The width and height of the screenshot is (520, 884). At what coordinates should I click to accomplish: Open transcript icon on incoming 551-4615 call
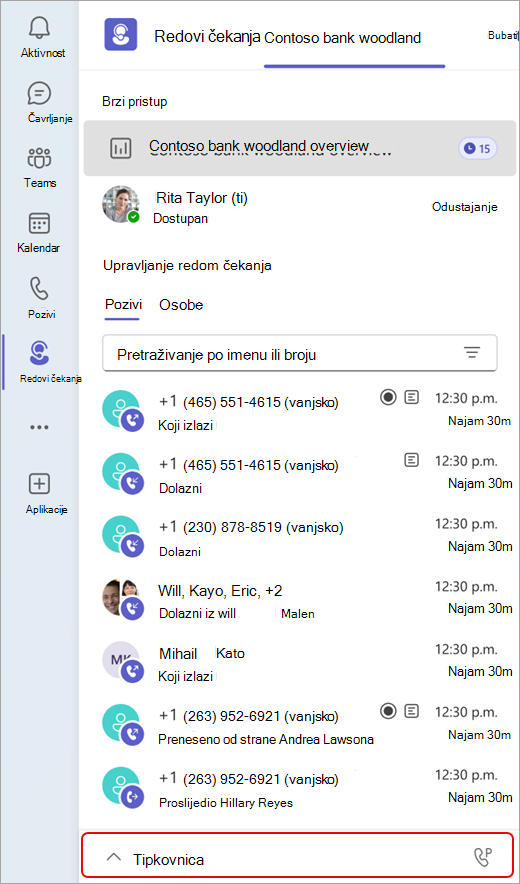coord(412,460)
